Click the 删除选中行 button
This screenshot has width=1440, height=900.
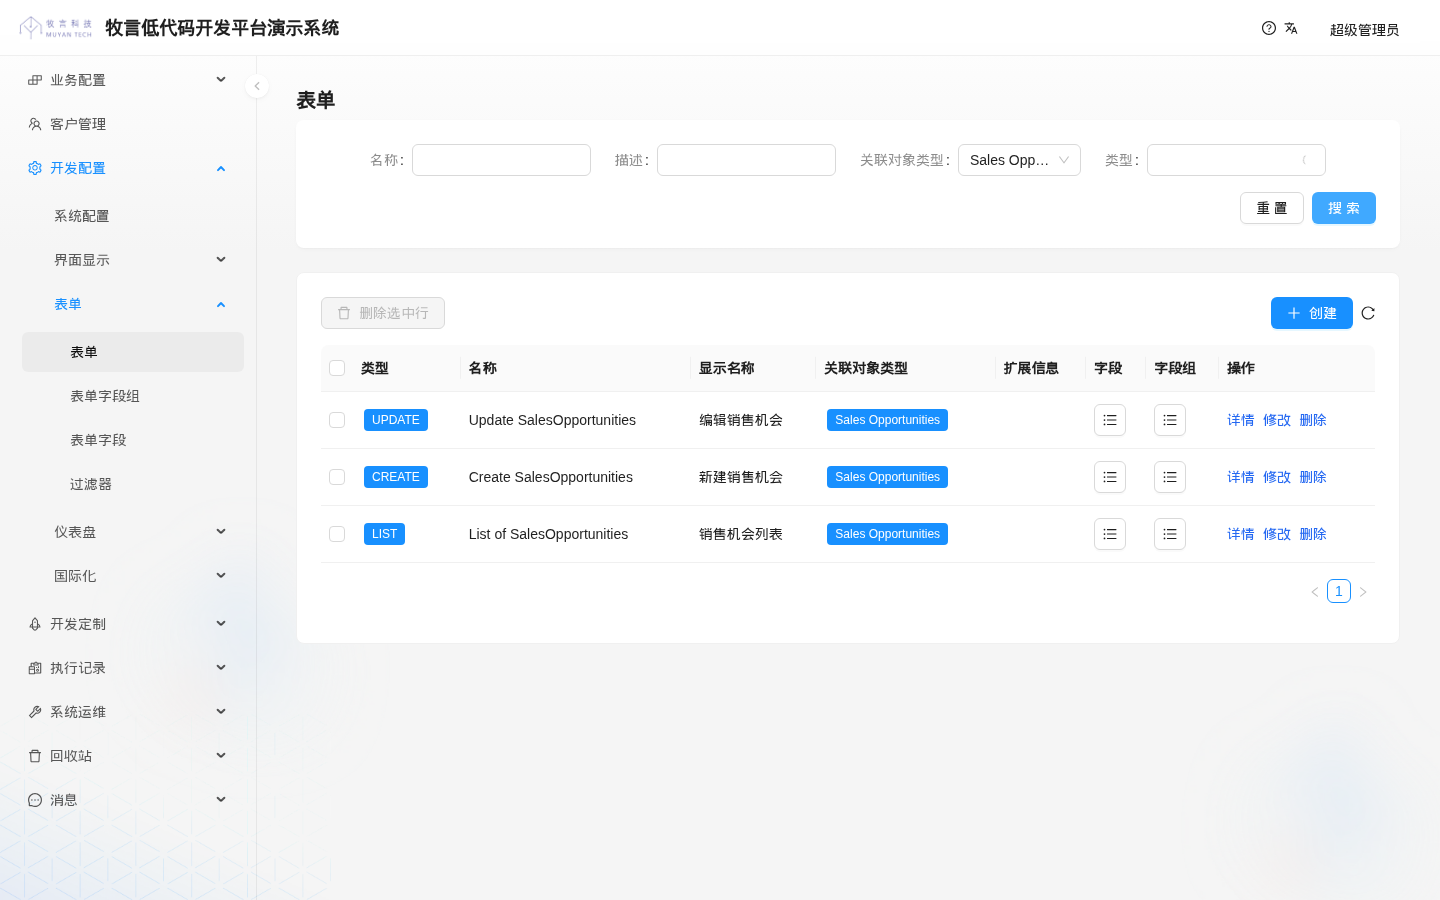coord(383,313)
